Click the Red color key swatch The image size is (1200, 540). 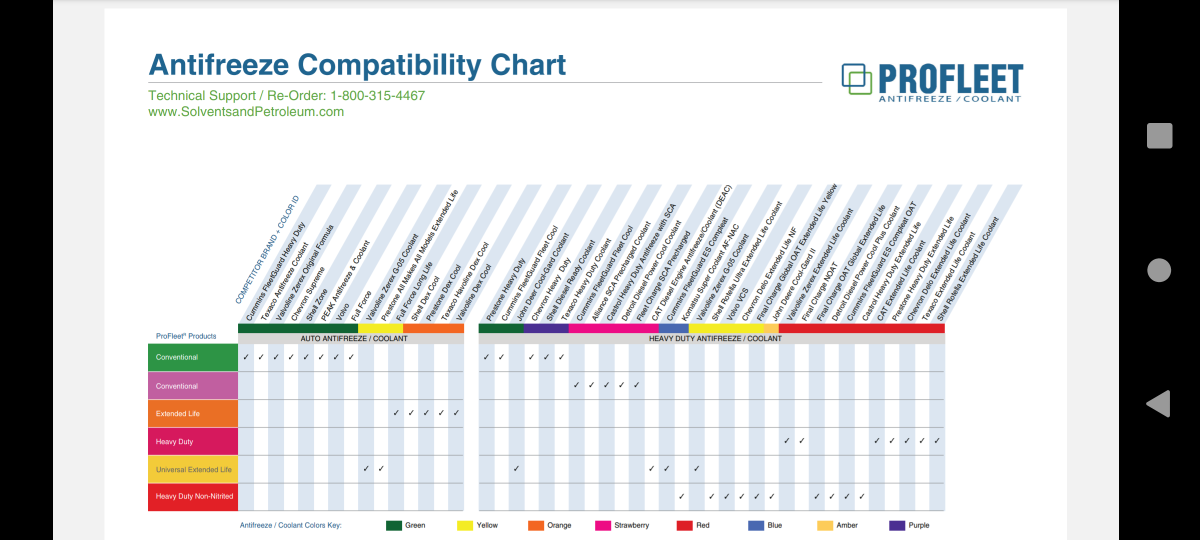[x=685, y=525]
